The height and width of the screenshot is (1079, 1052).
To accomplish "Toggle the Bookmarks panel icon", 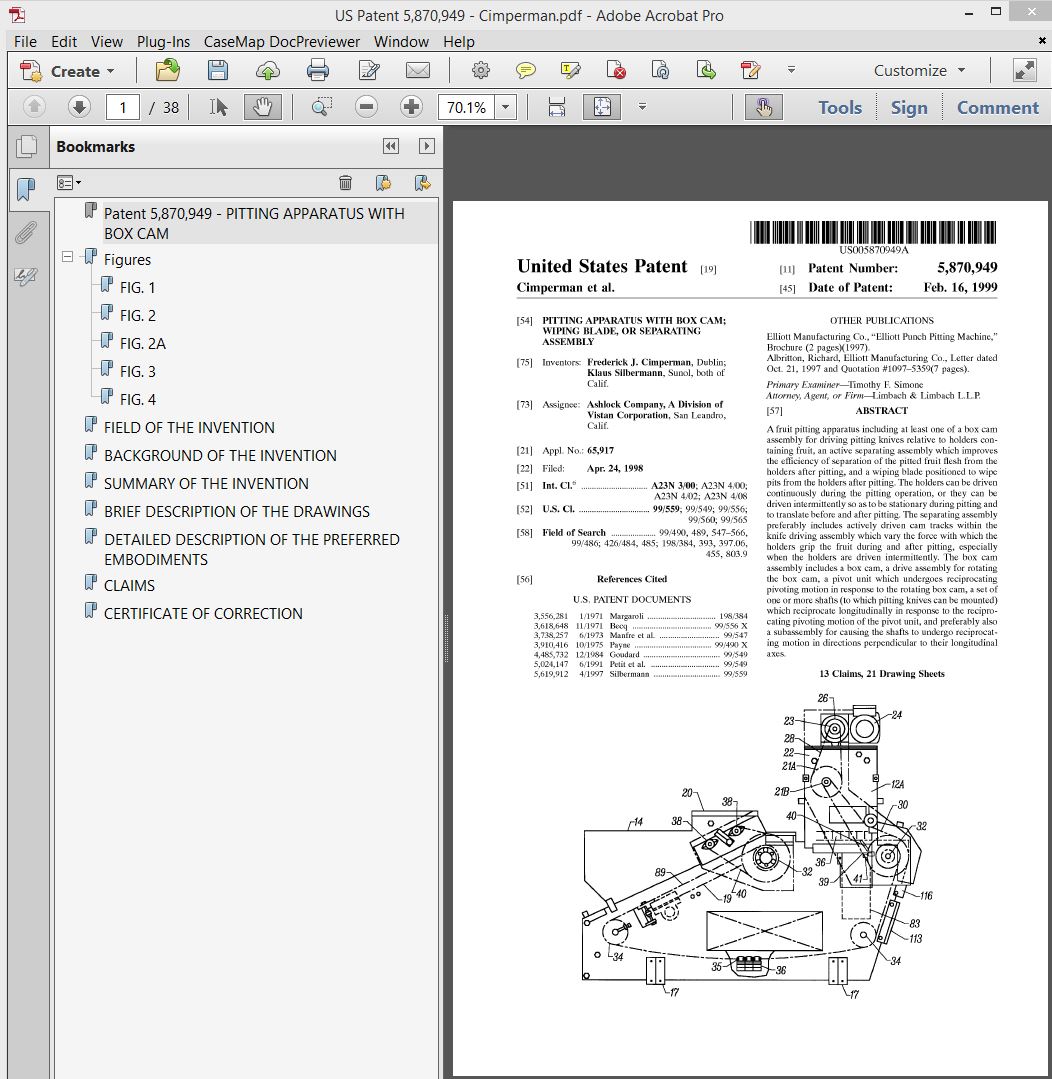I will pos(26,189).
